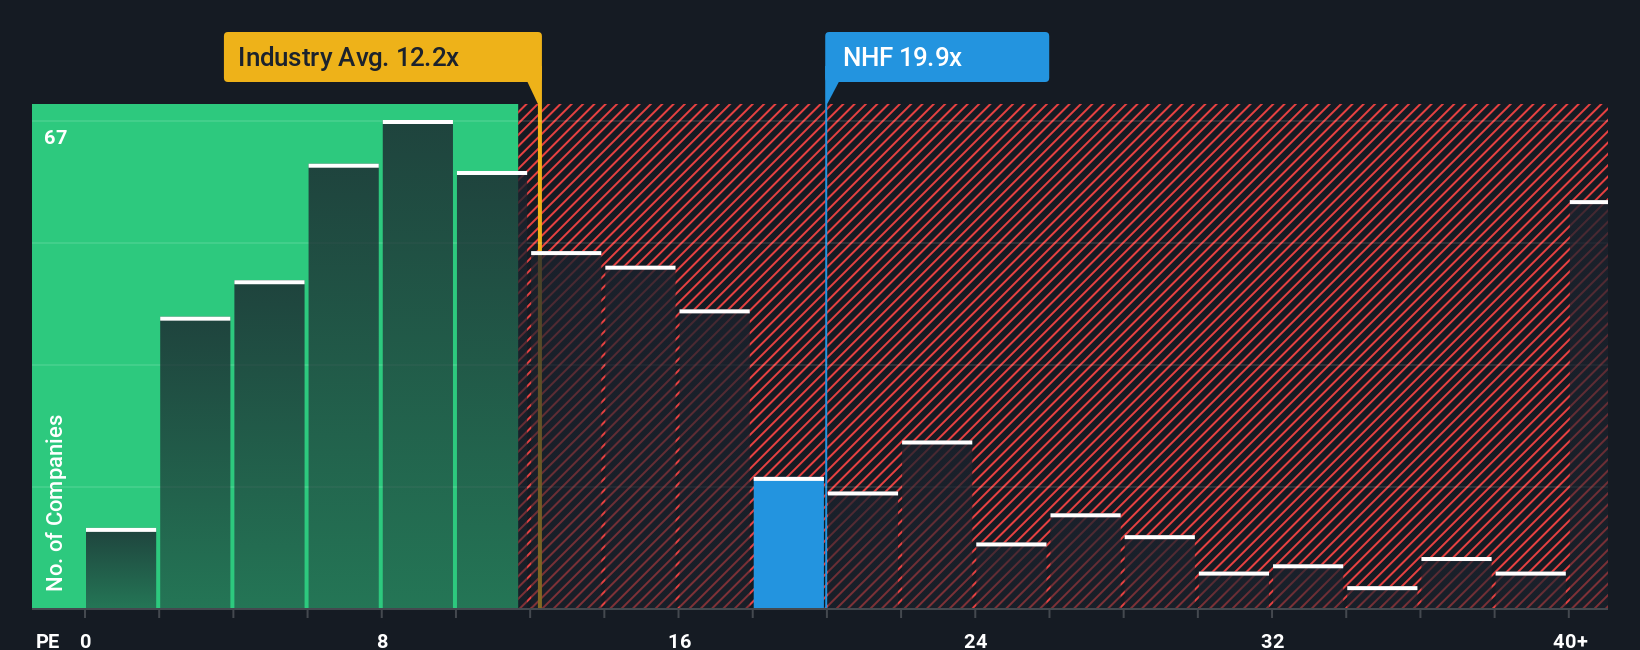Click the shortest green bar at PE 0
This screenshot has width=1640, height=650.
tap(121, 568)
